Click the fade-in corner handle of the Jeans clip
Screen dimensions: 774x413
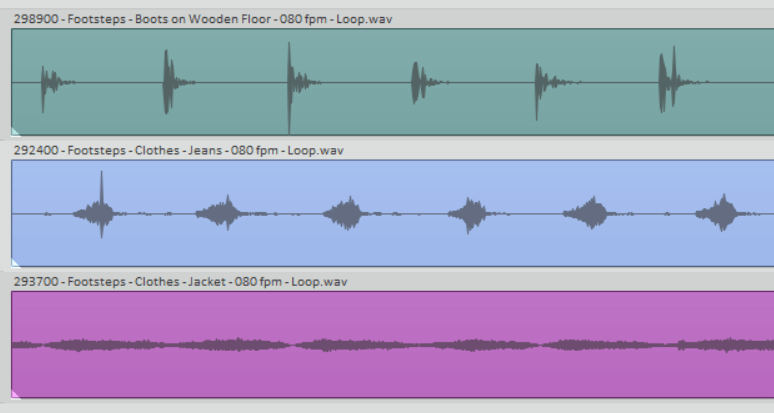15,262
